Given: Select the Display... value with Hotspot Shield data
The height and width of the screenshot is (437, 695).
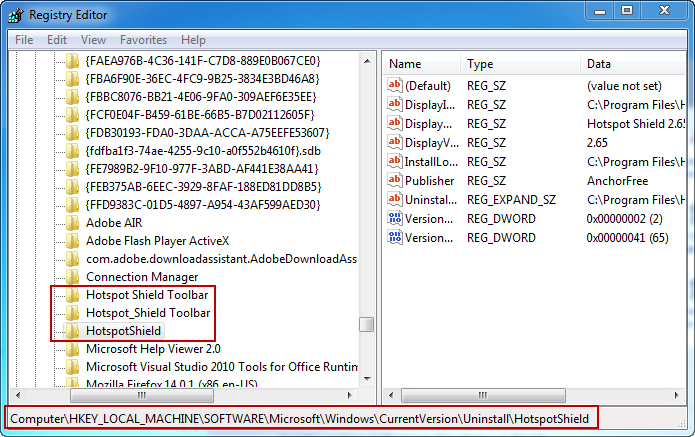Looking at the screenshot, I should (x=428, y=123).
